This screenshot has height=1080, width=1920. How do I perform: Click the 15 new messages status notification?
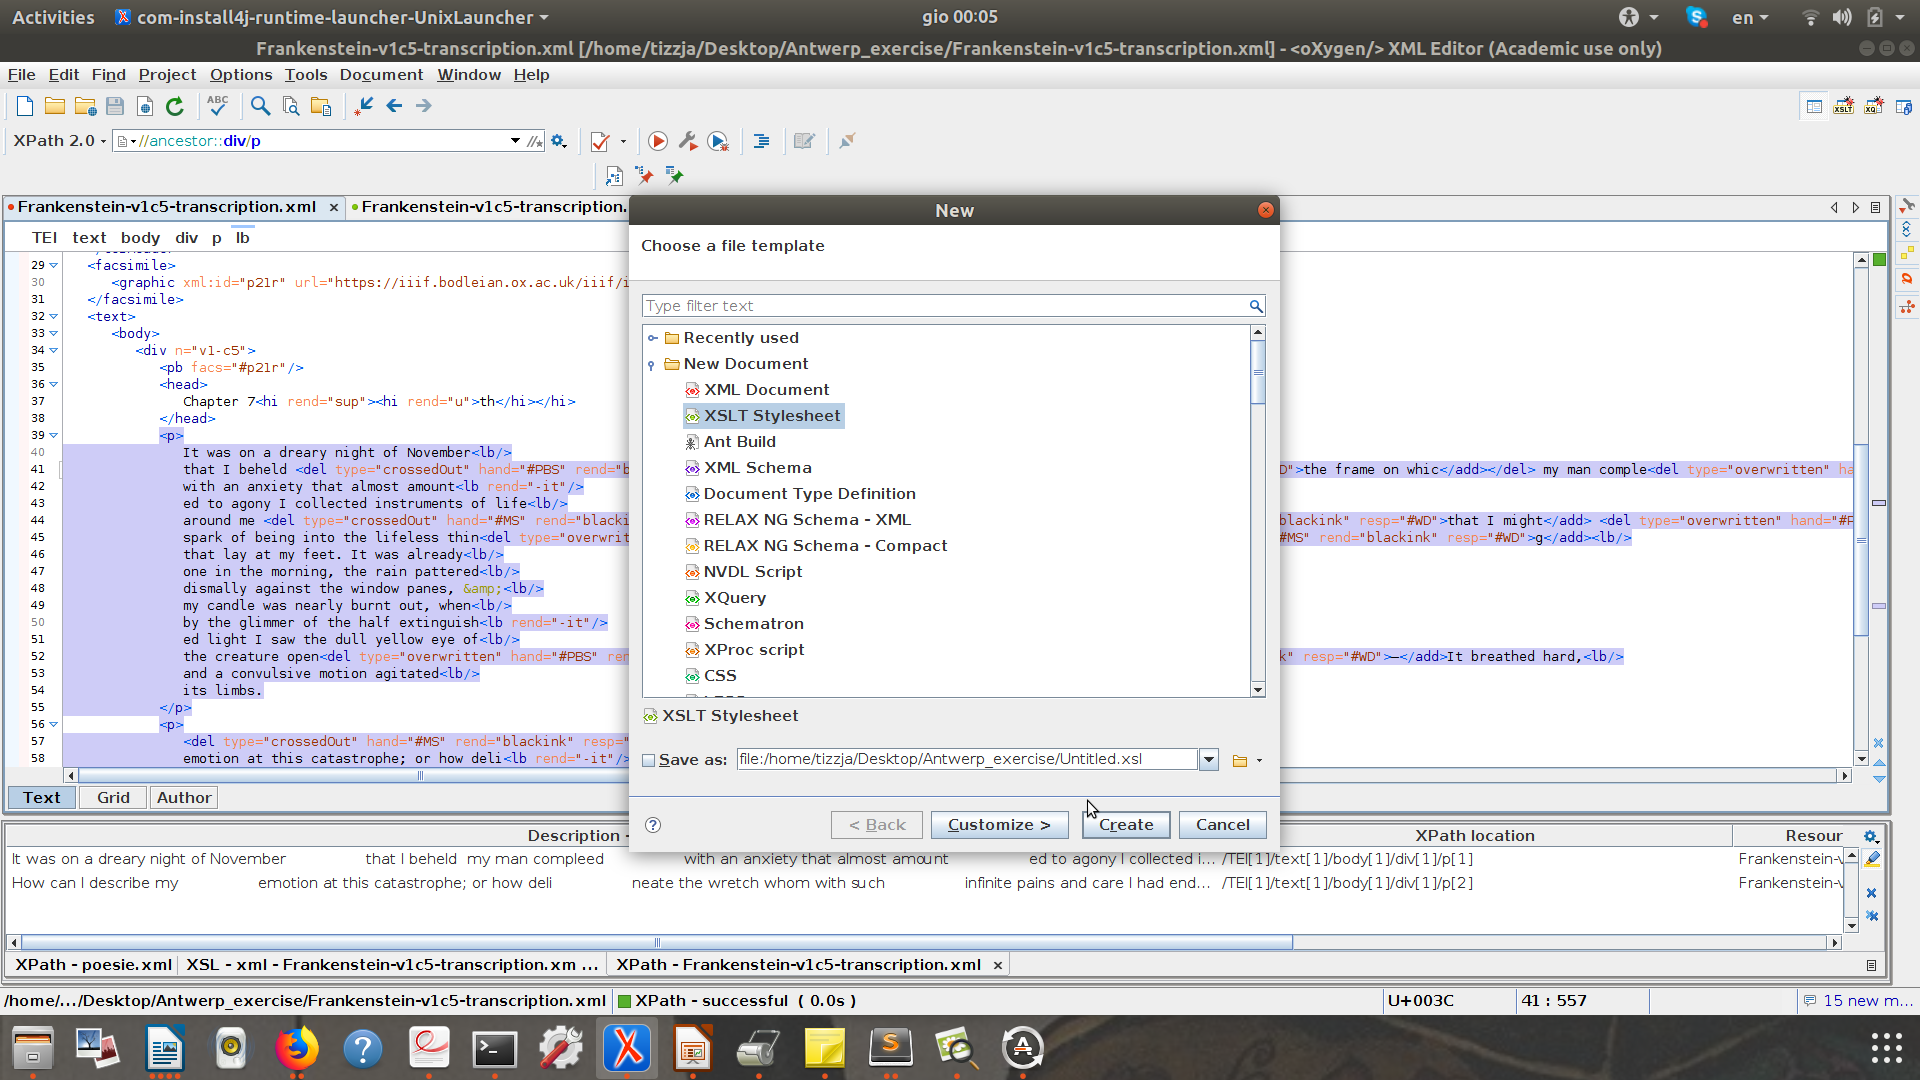(x=1859, y=1001)
